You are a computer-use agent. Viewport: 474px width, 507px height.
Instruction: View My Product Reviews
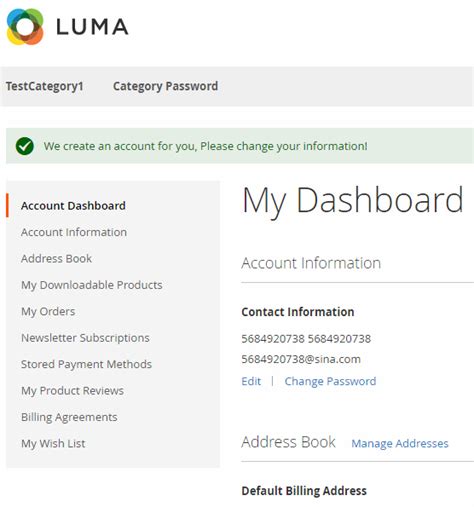click(x=72, y=390)
